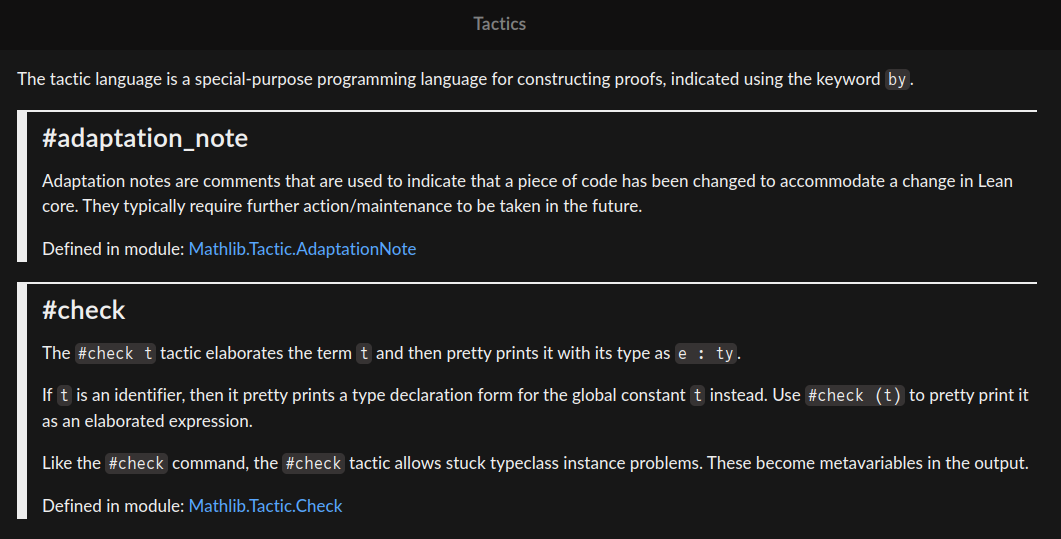Click the "t" code after the word "If"

point(64,395)
